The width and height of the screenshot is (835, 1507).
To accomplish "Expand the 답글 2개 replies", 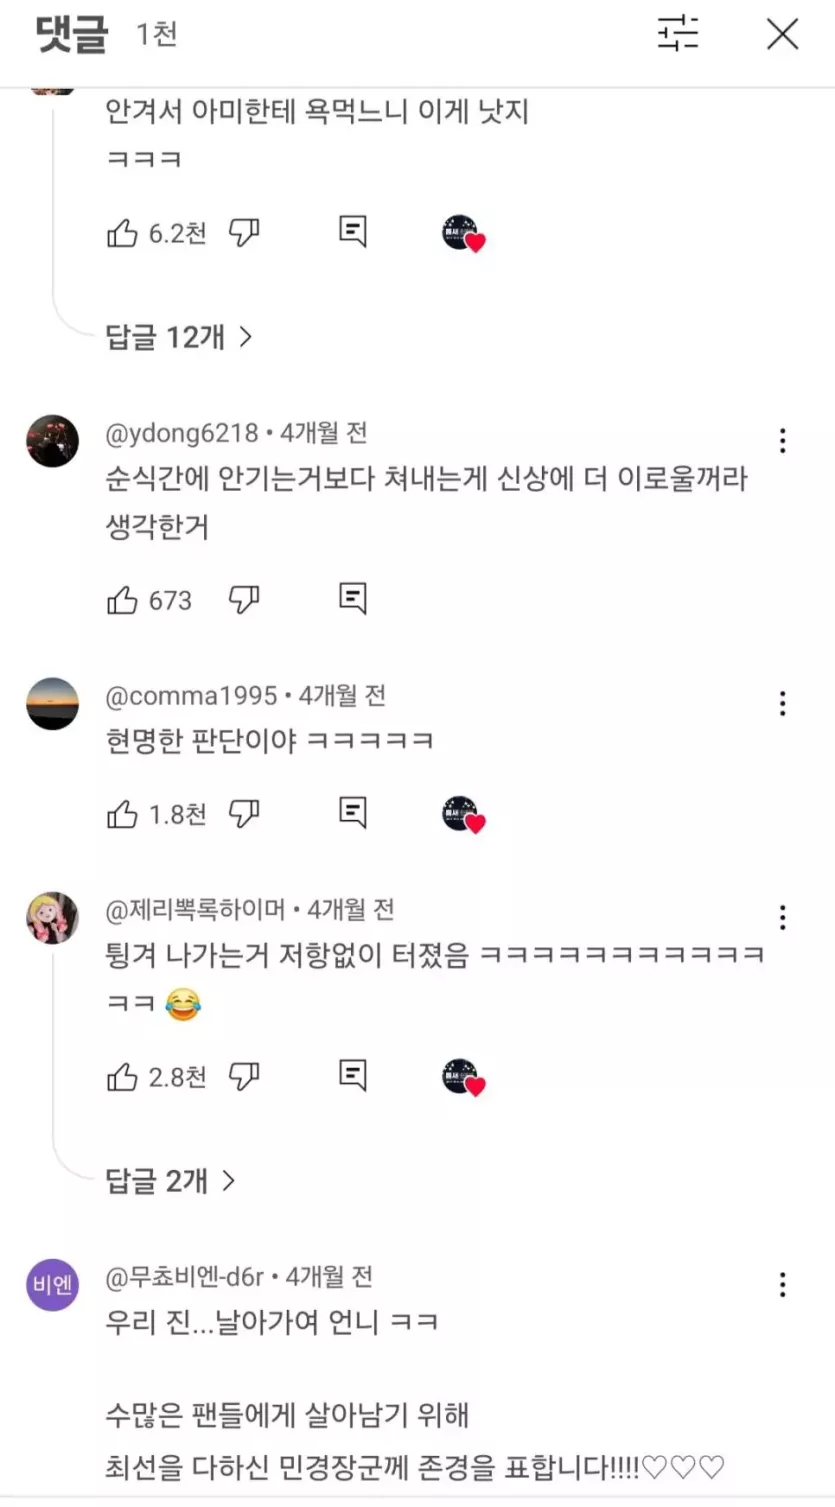I will coord(170,1181).
